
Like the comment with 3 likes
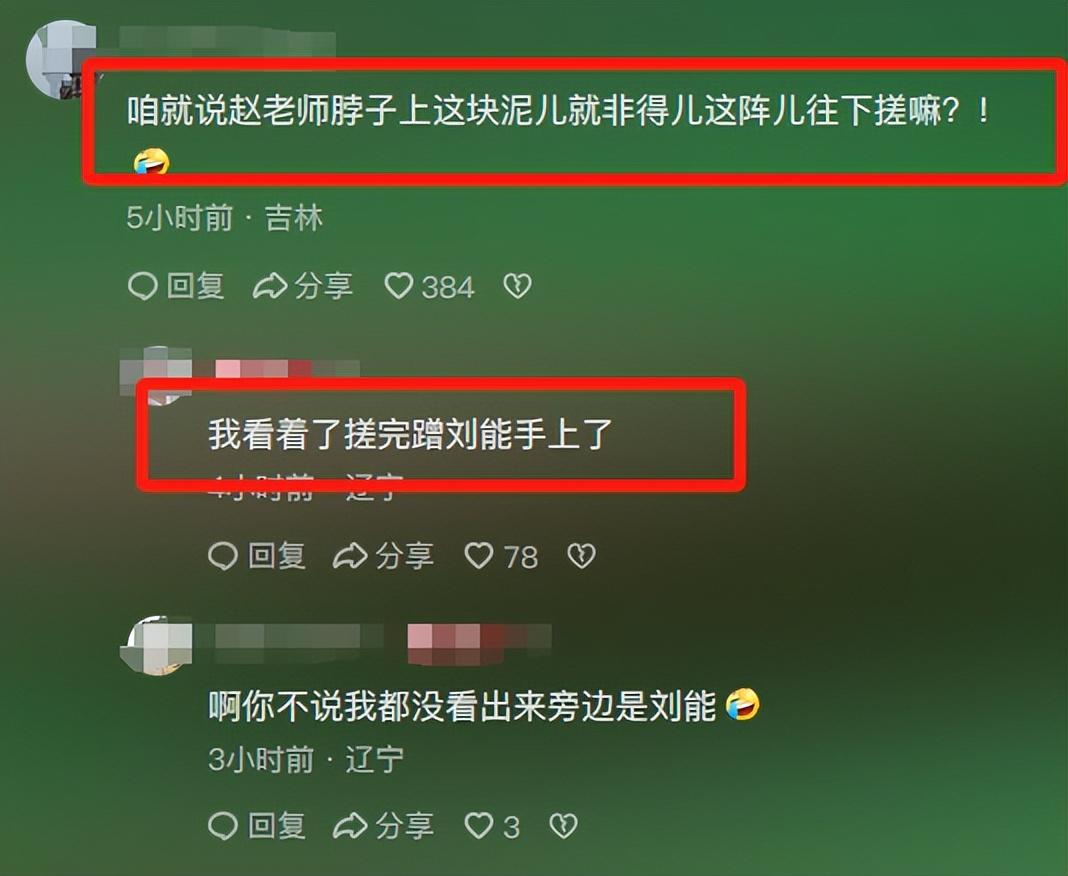coord(492,826)
